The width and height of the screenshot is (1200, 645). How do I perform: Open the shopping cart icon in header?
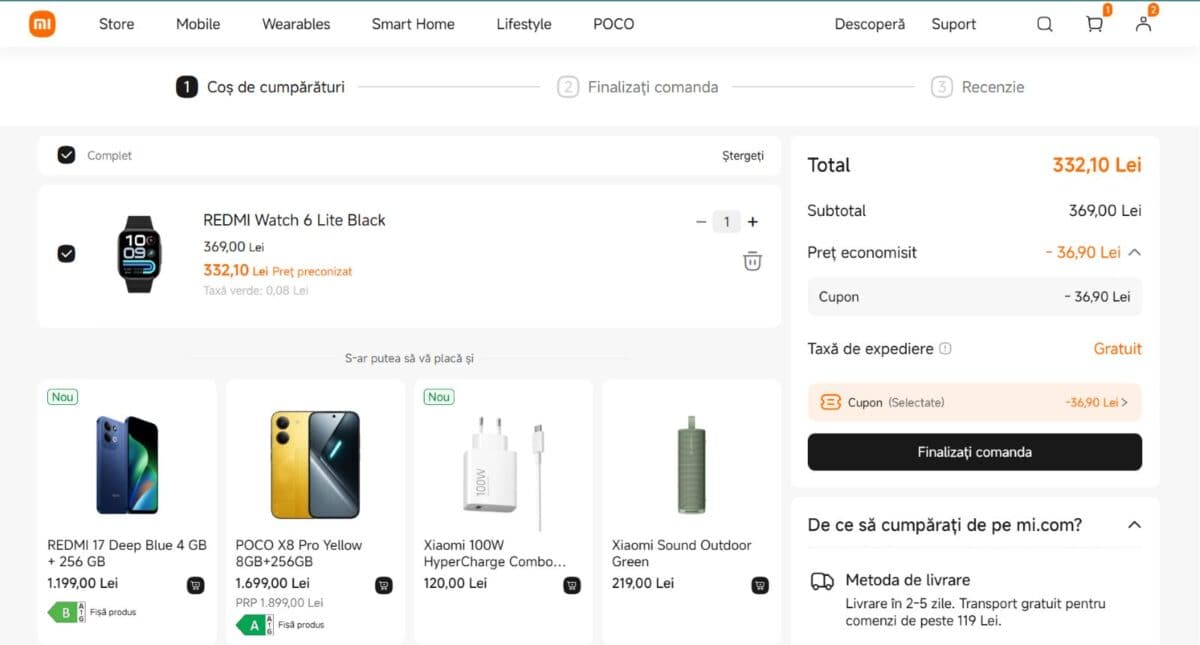(x=1095, y=24)
